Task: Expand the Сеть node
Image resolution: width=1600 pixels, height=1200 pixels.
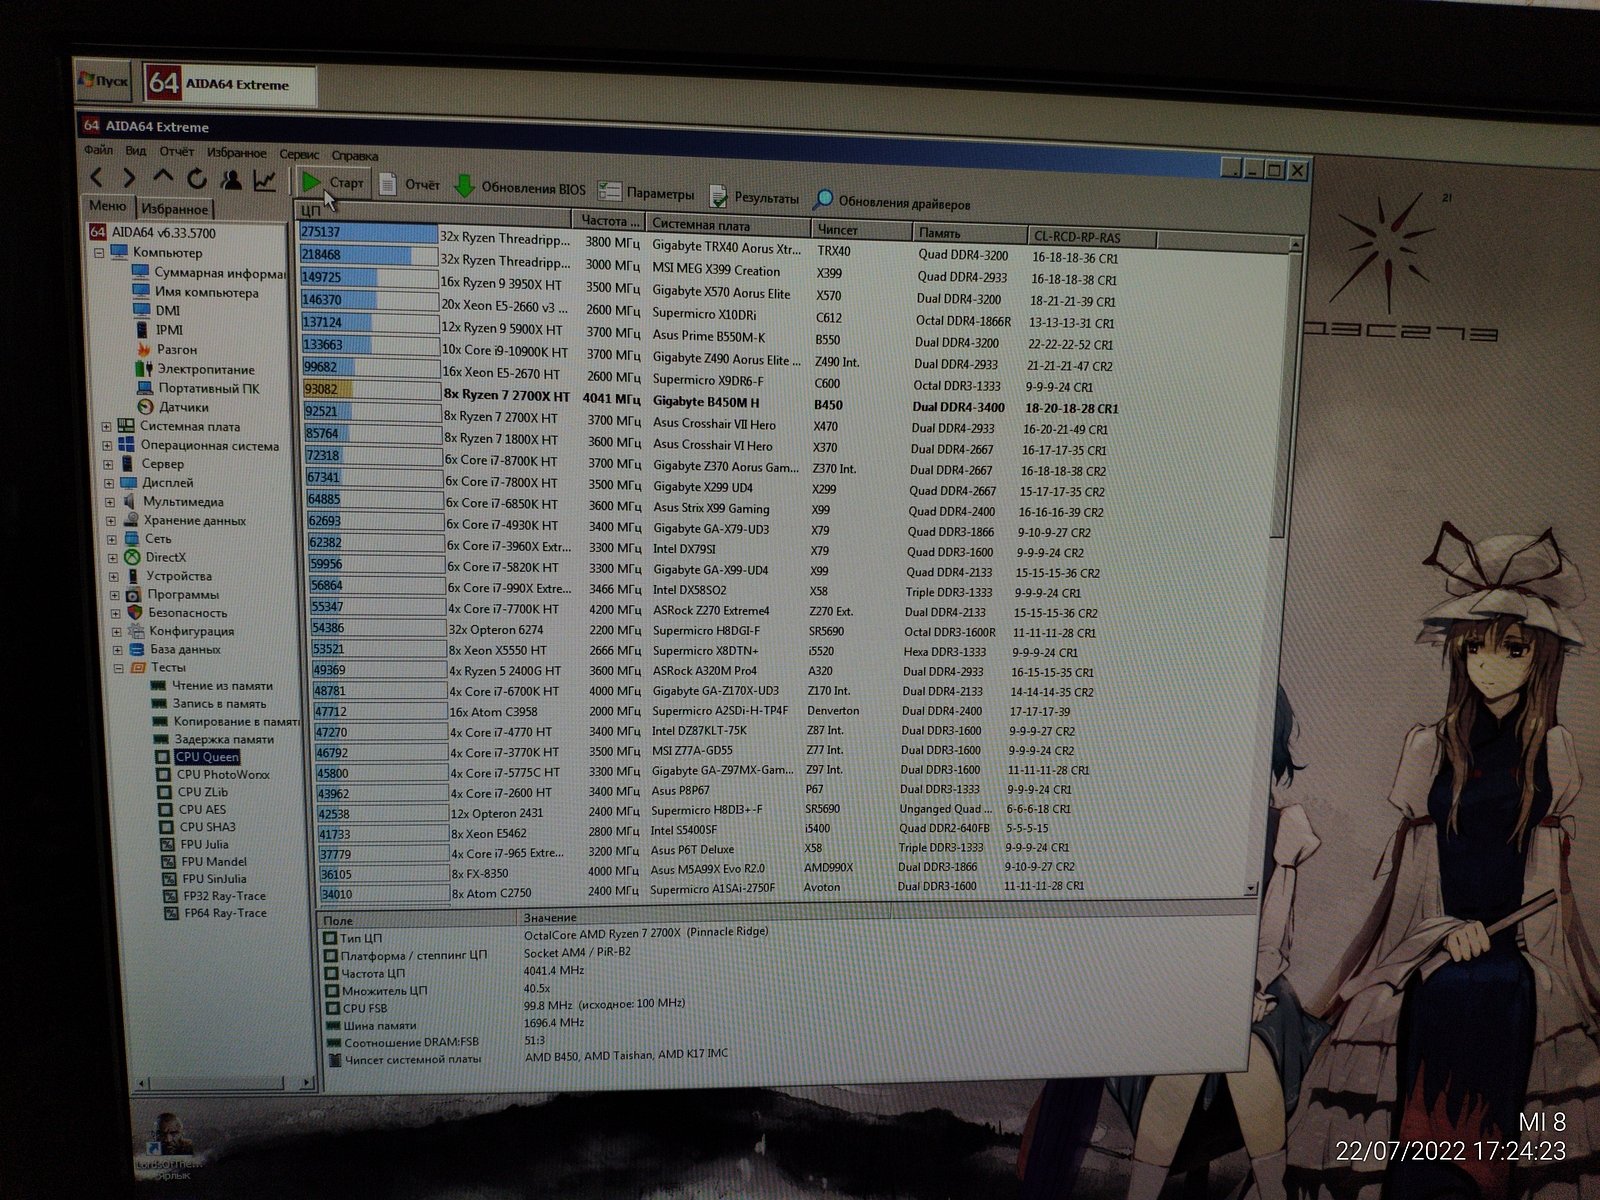Action: tap(113, 539)
